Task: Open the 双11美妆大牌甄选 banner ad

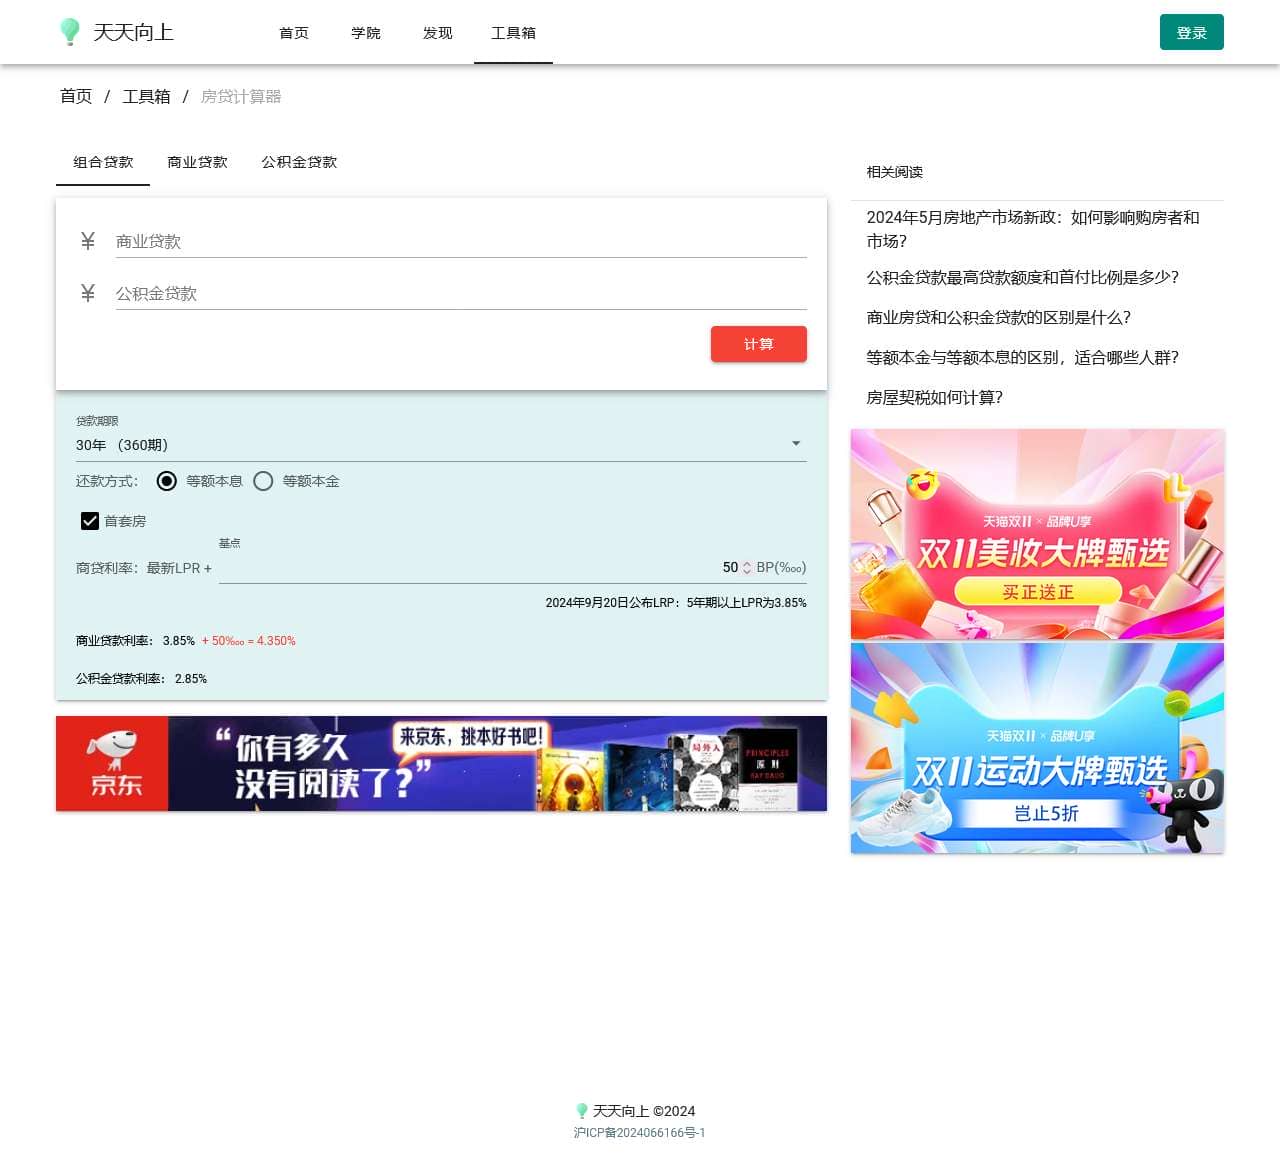Action: 1037,534
